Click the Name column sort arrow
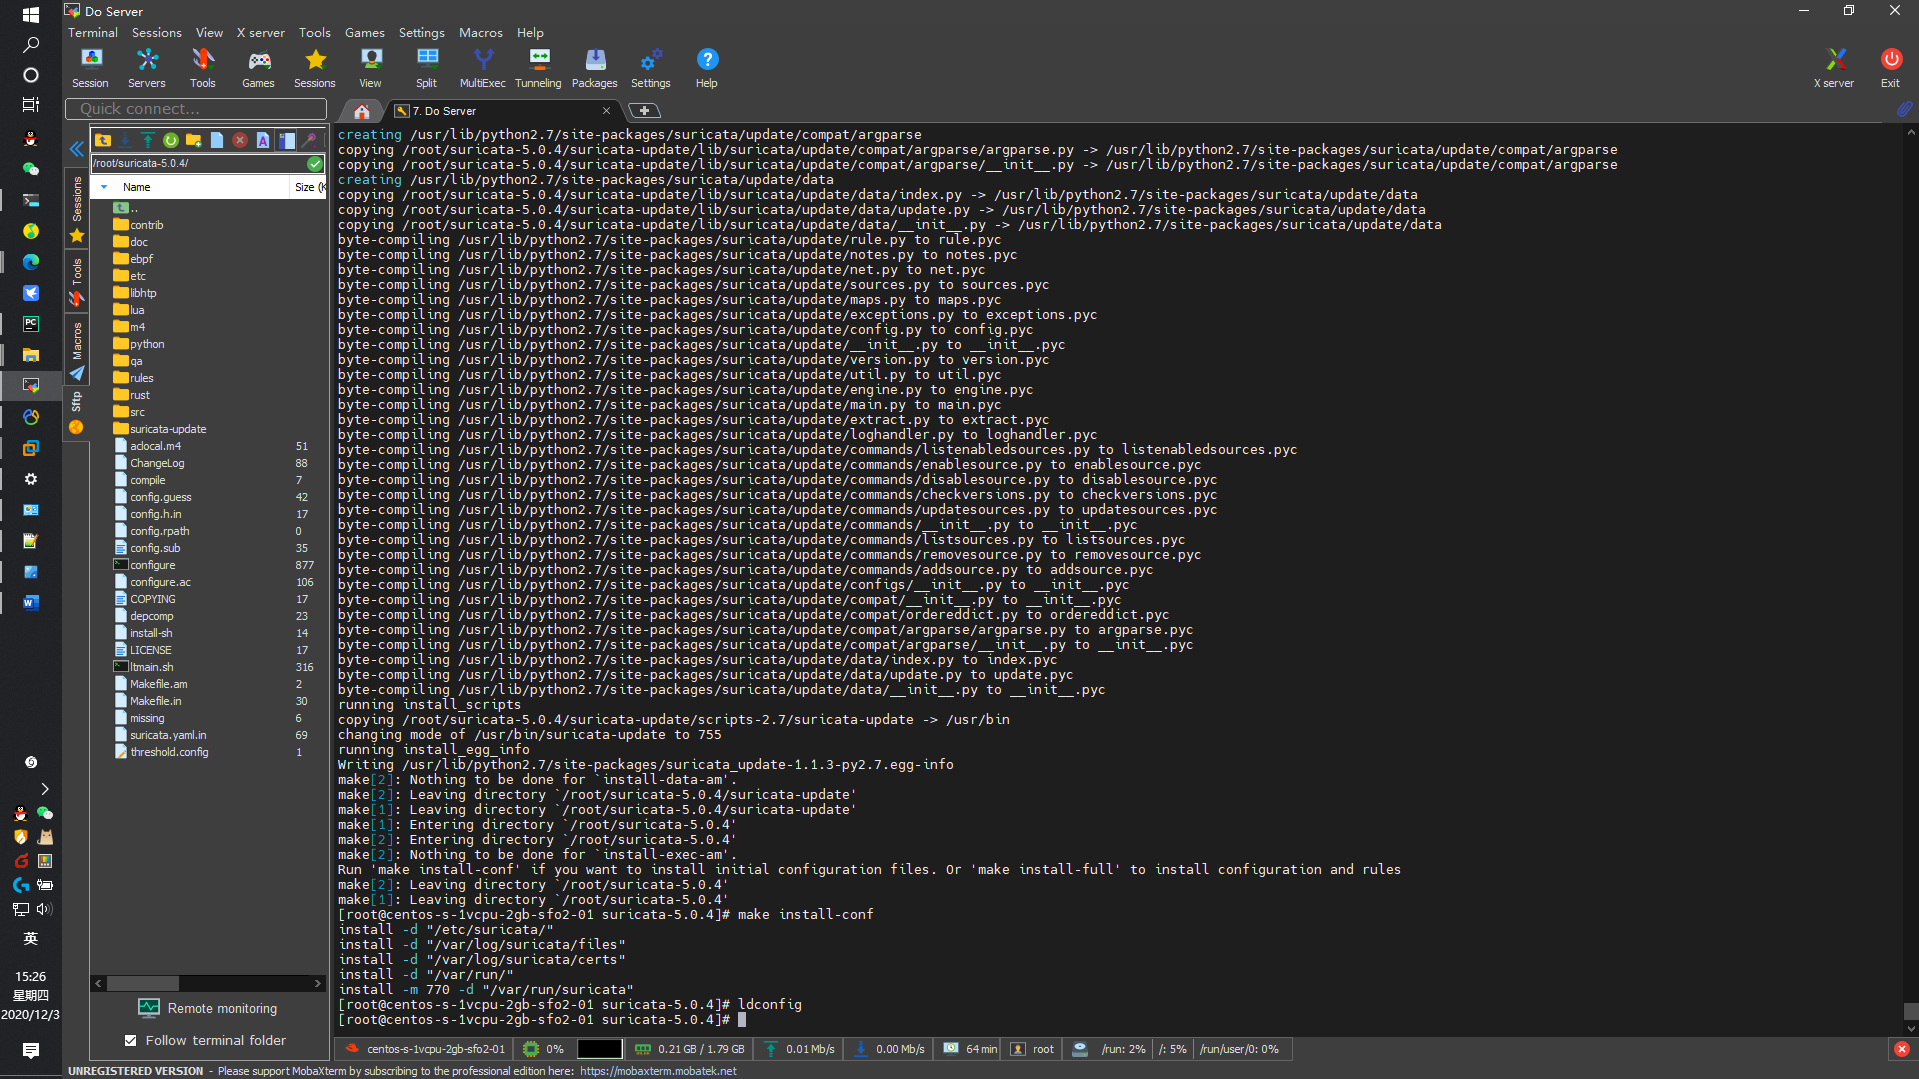 104,187
